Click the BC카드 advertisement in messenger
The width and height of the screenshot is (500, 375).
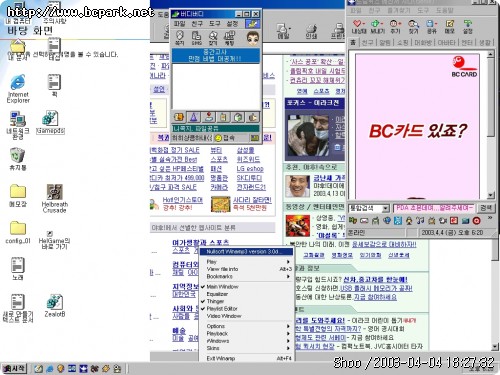(417, 126)
